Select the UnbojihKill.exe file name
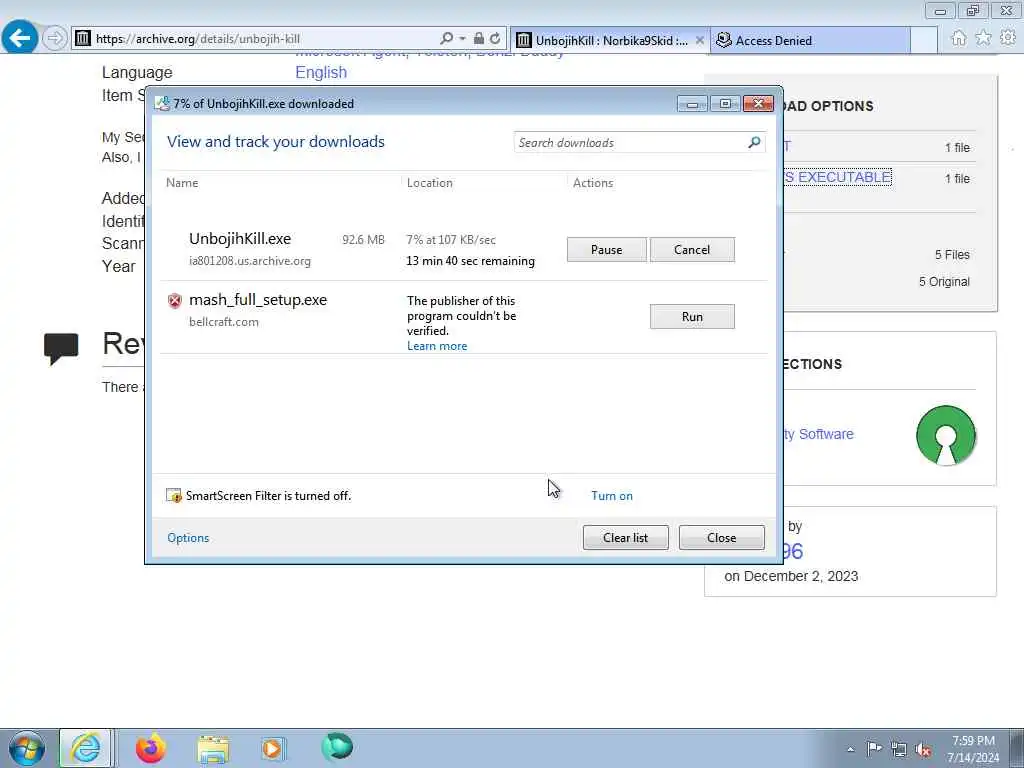This screenshot has width=1024, height=768. click(x=240, y=239)
